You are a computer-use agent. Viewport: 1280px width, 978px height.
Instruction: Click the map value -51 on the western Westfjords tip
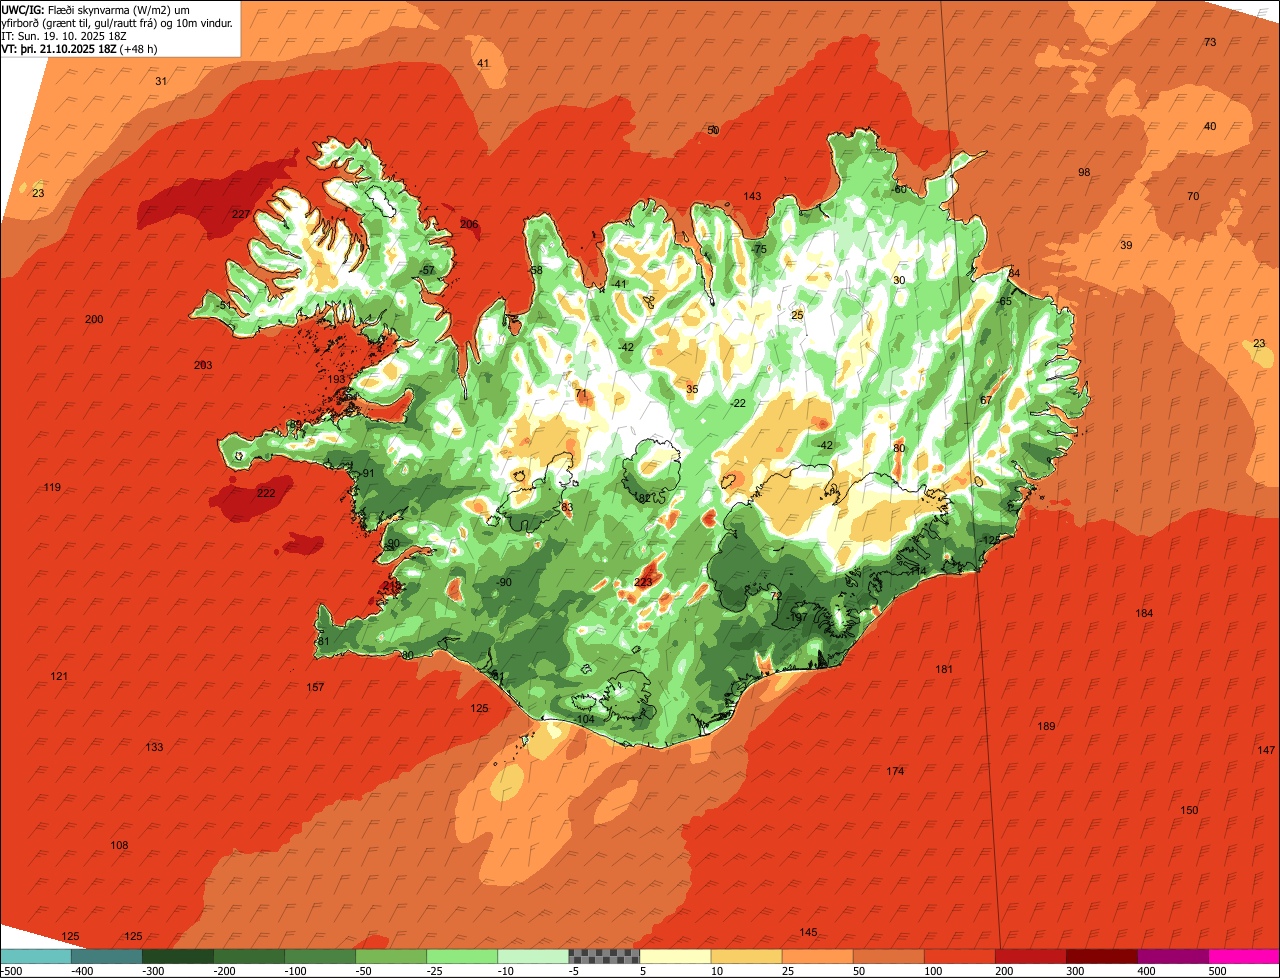pyautogui.click(x=224, y=305)
